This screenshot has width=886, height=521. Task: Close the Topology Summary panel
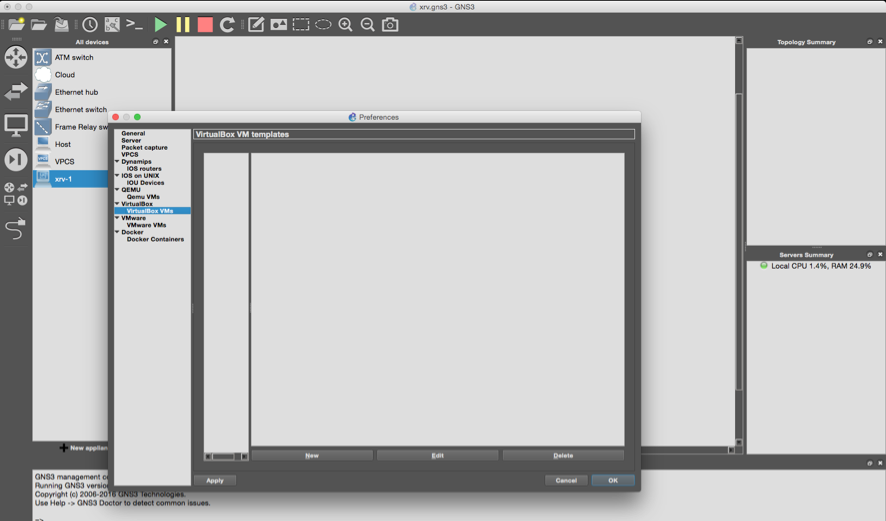point(880,42)
